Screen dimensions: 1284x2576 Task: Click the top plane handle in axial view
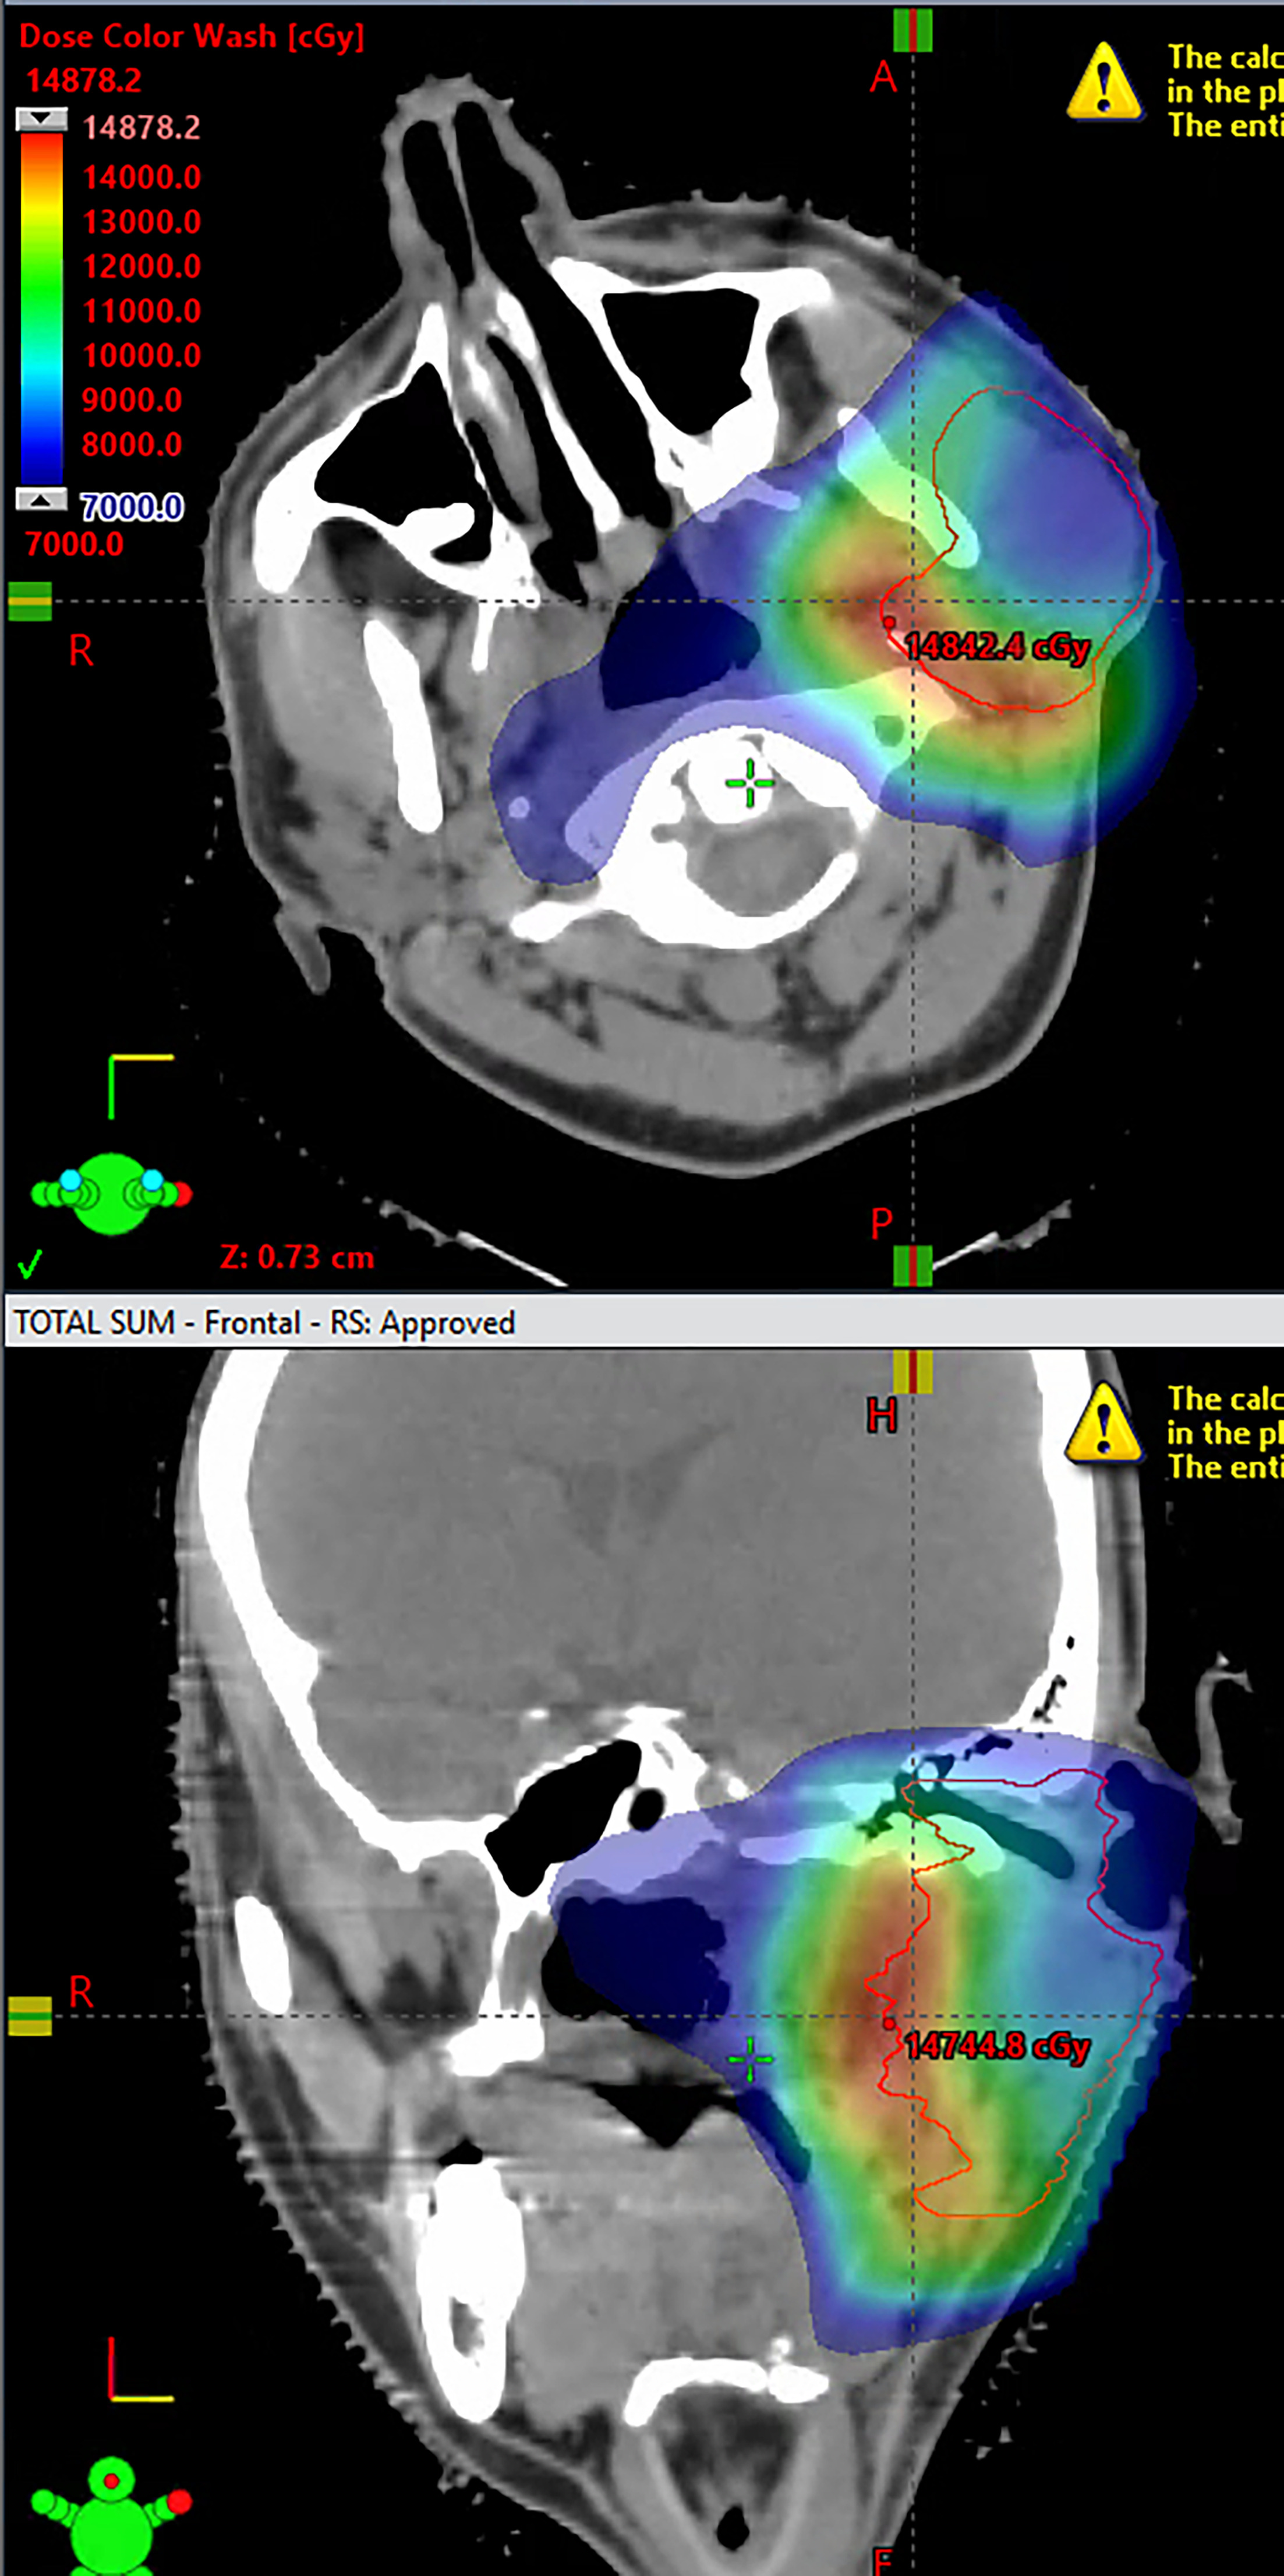[x=913, y=30]
